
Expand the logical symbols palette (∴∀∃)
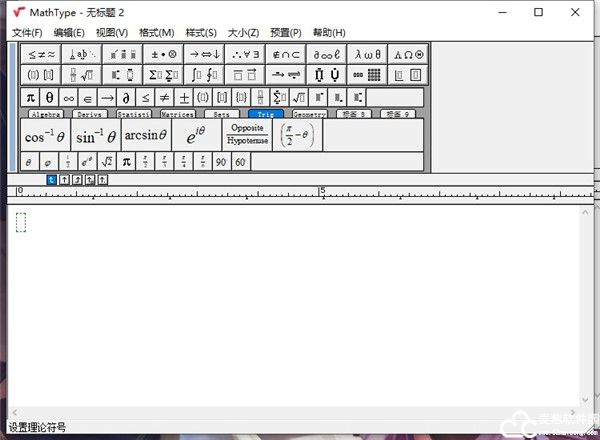[245, 54]
